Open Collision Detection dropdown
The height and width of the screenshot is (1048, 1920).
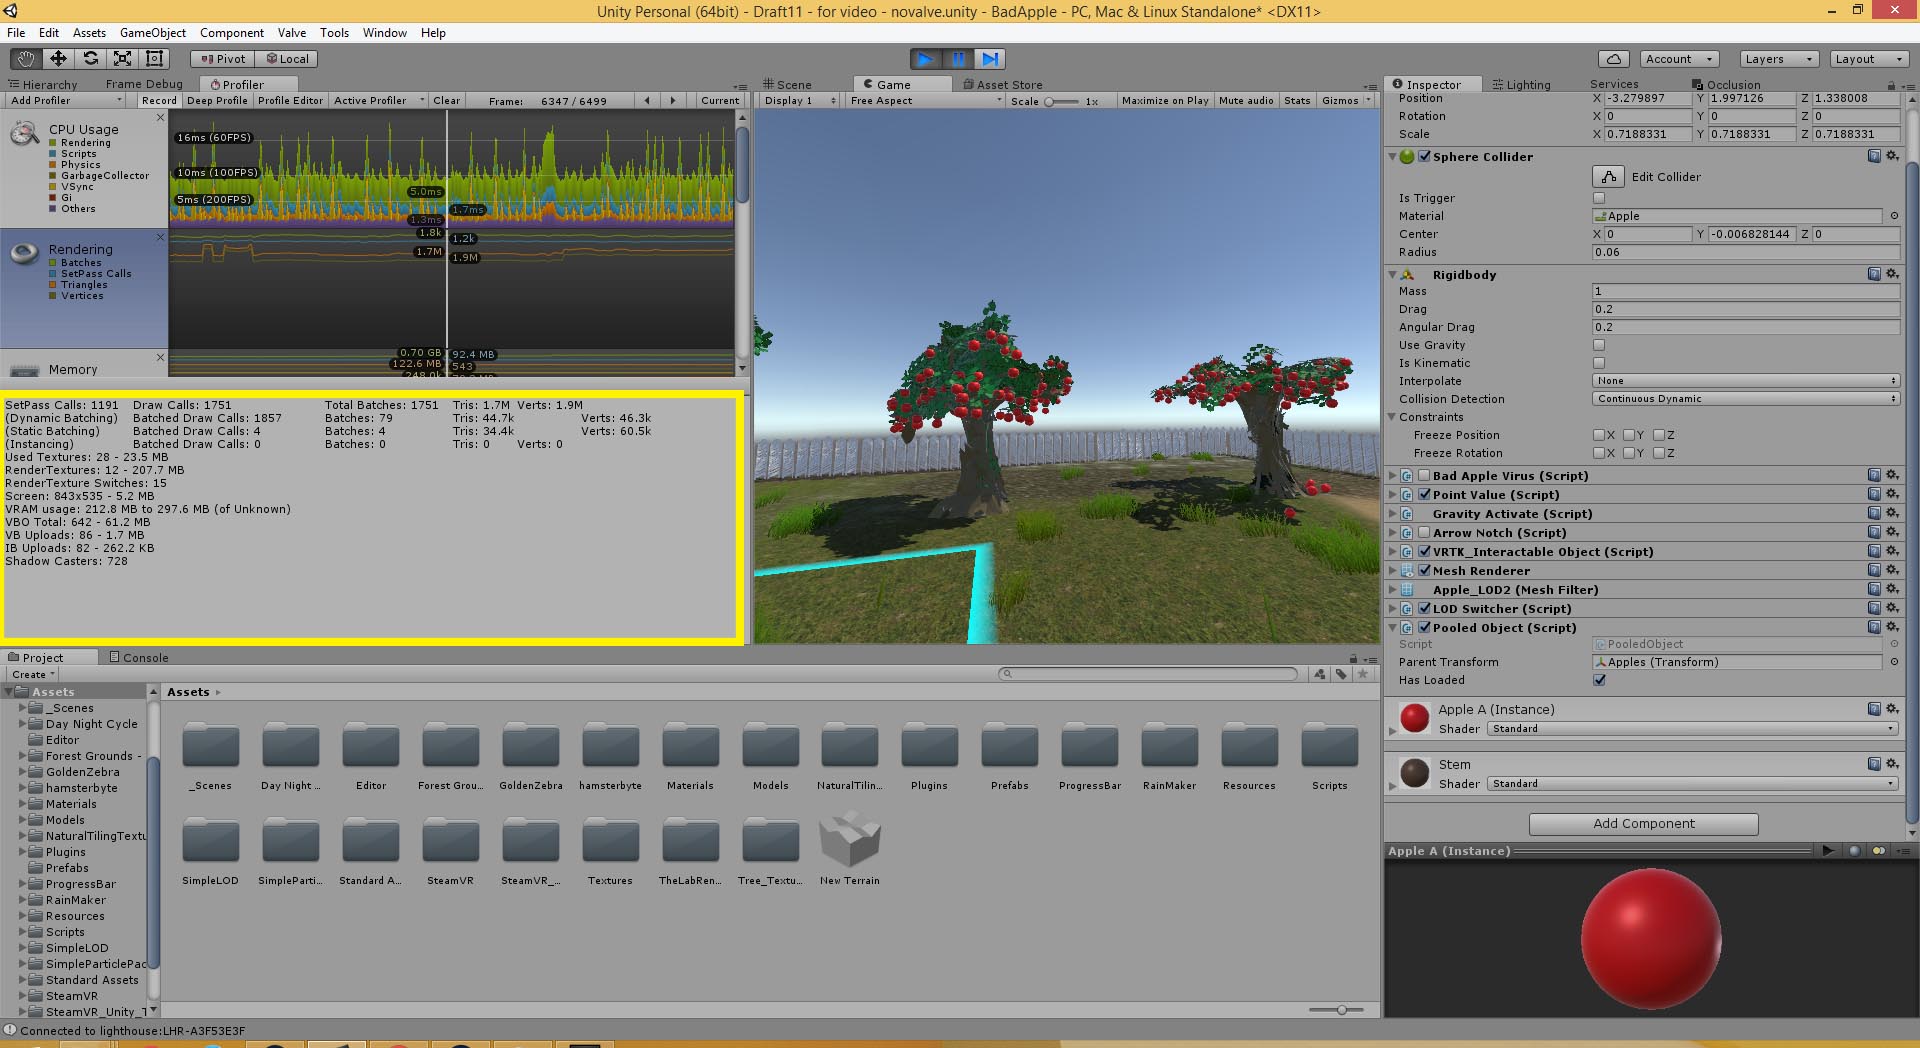(1746, 399)
